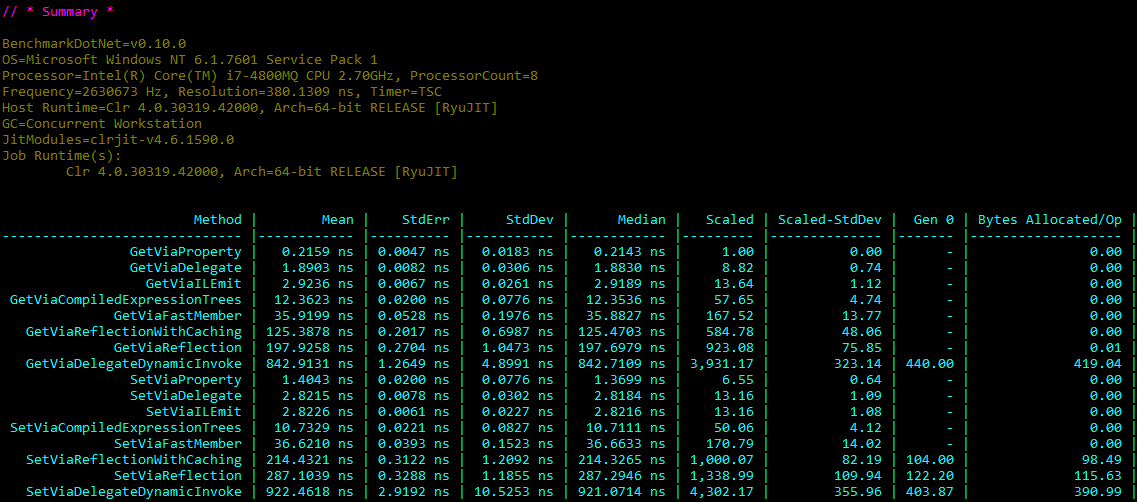Click the median value 197.6979 ns

coord(622,347)
